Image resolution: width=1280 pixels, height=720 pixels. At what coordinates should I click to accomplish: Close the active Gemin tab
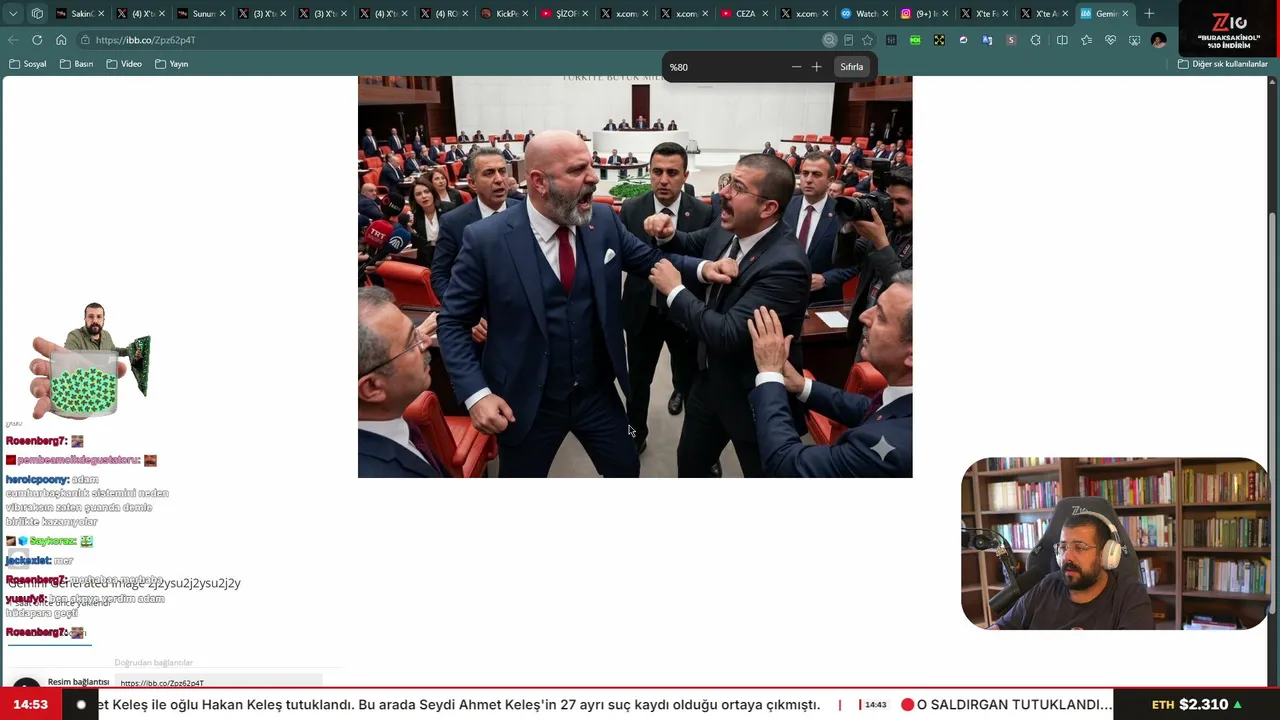pyautogui.click(x=1125, y=14)
